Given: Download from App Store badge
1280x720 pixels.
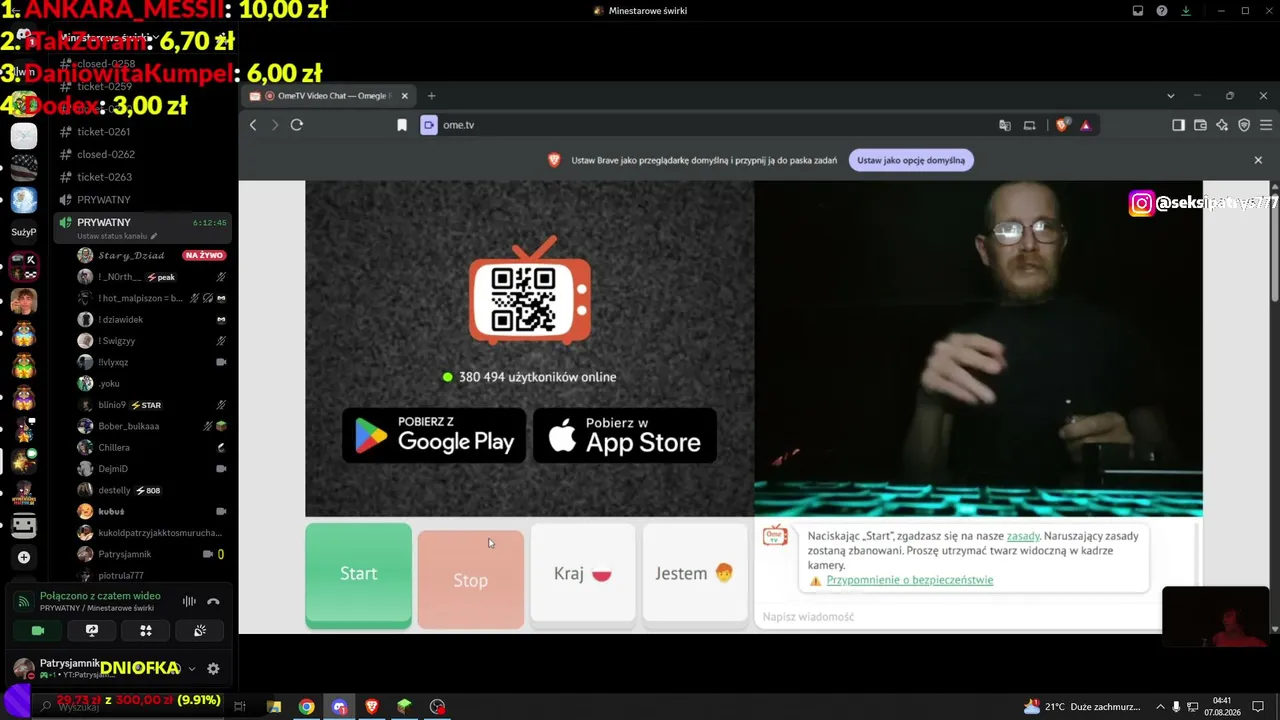Looking at the screenshot, I should click(x=625, y=435).
